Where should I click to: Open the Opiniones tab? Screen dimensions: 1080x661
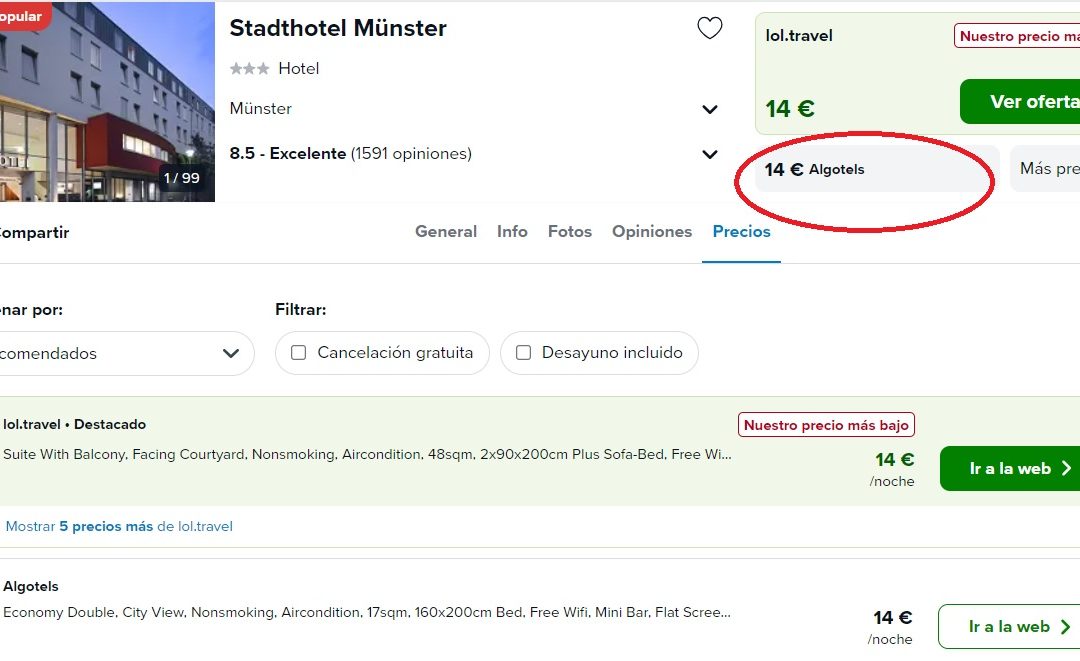coord(652,231)
